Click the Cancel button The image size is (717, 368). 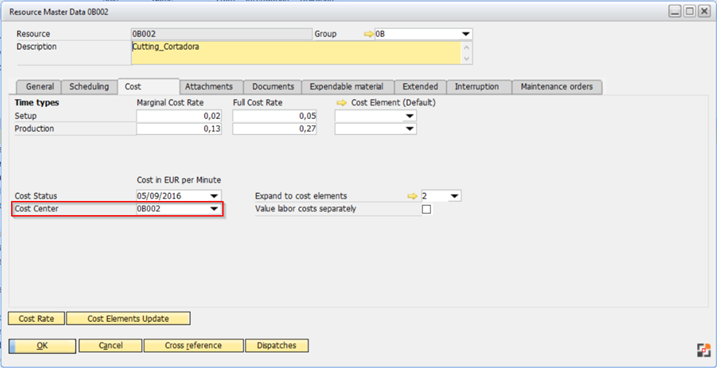tap(111, 346)
